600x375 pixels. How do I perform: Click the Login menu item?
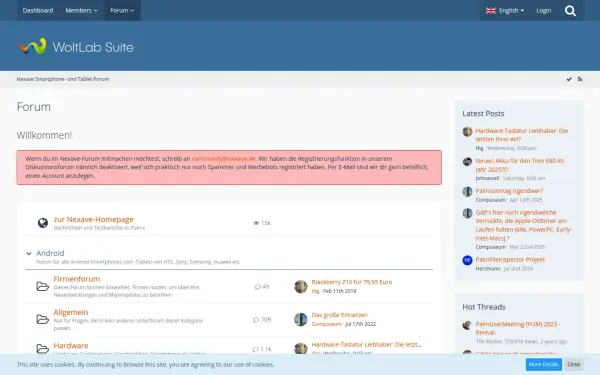(x=544, y=10)
